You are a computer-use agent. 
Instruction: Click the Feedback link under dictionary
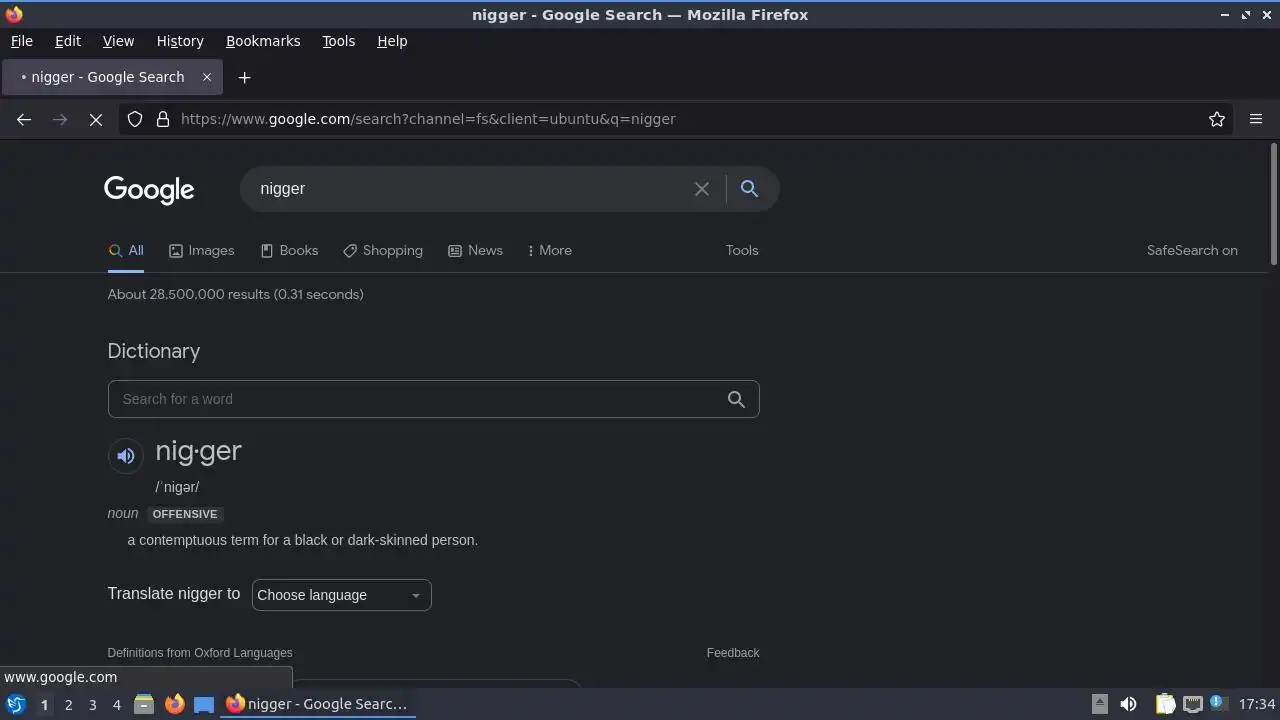click(x=733, y=653)
